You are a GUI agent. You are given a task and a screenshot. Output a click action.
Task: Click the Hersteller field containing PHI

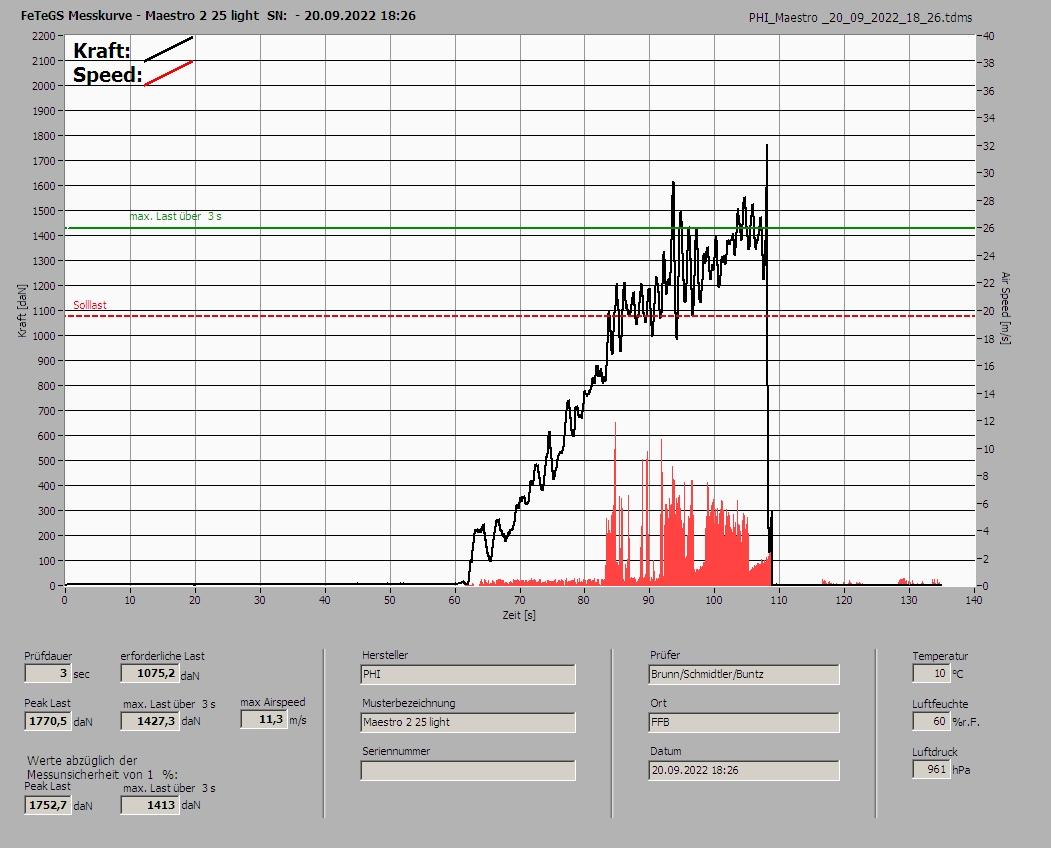tap(468, 674)
